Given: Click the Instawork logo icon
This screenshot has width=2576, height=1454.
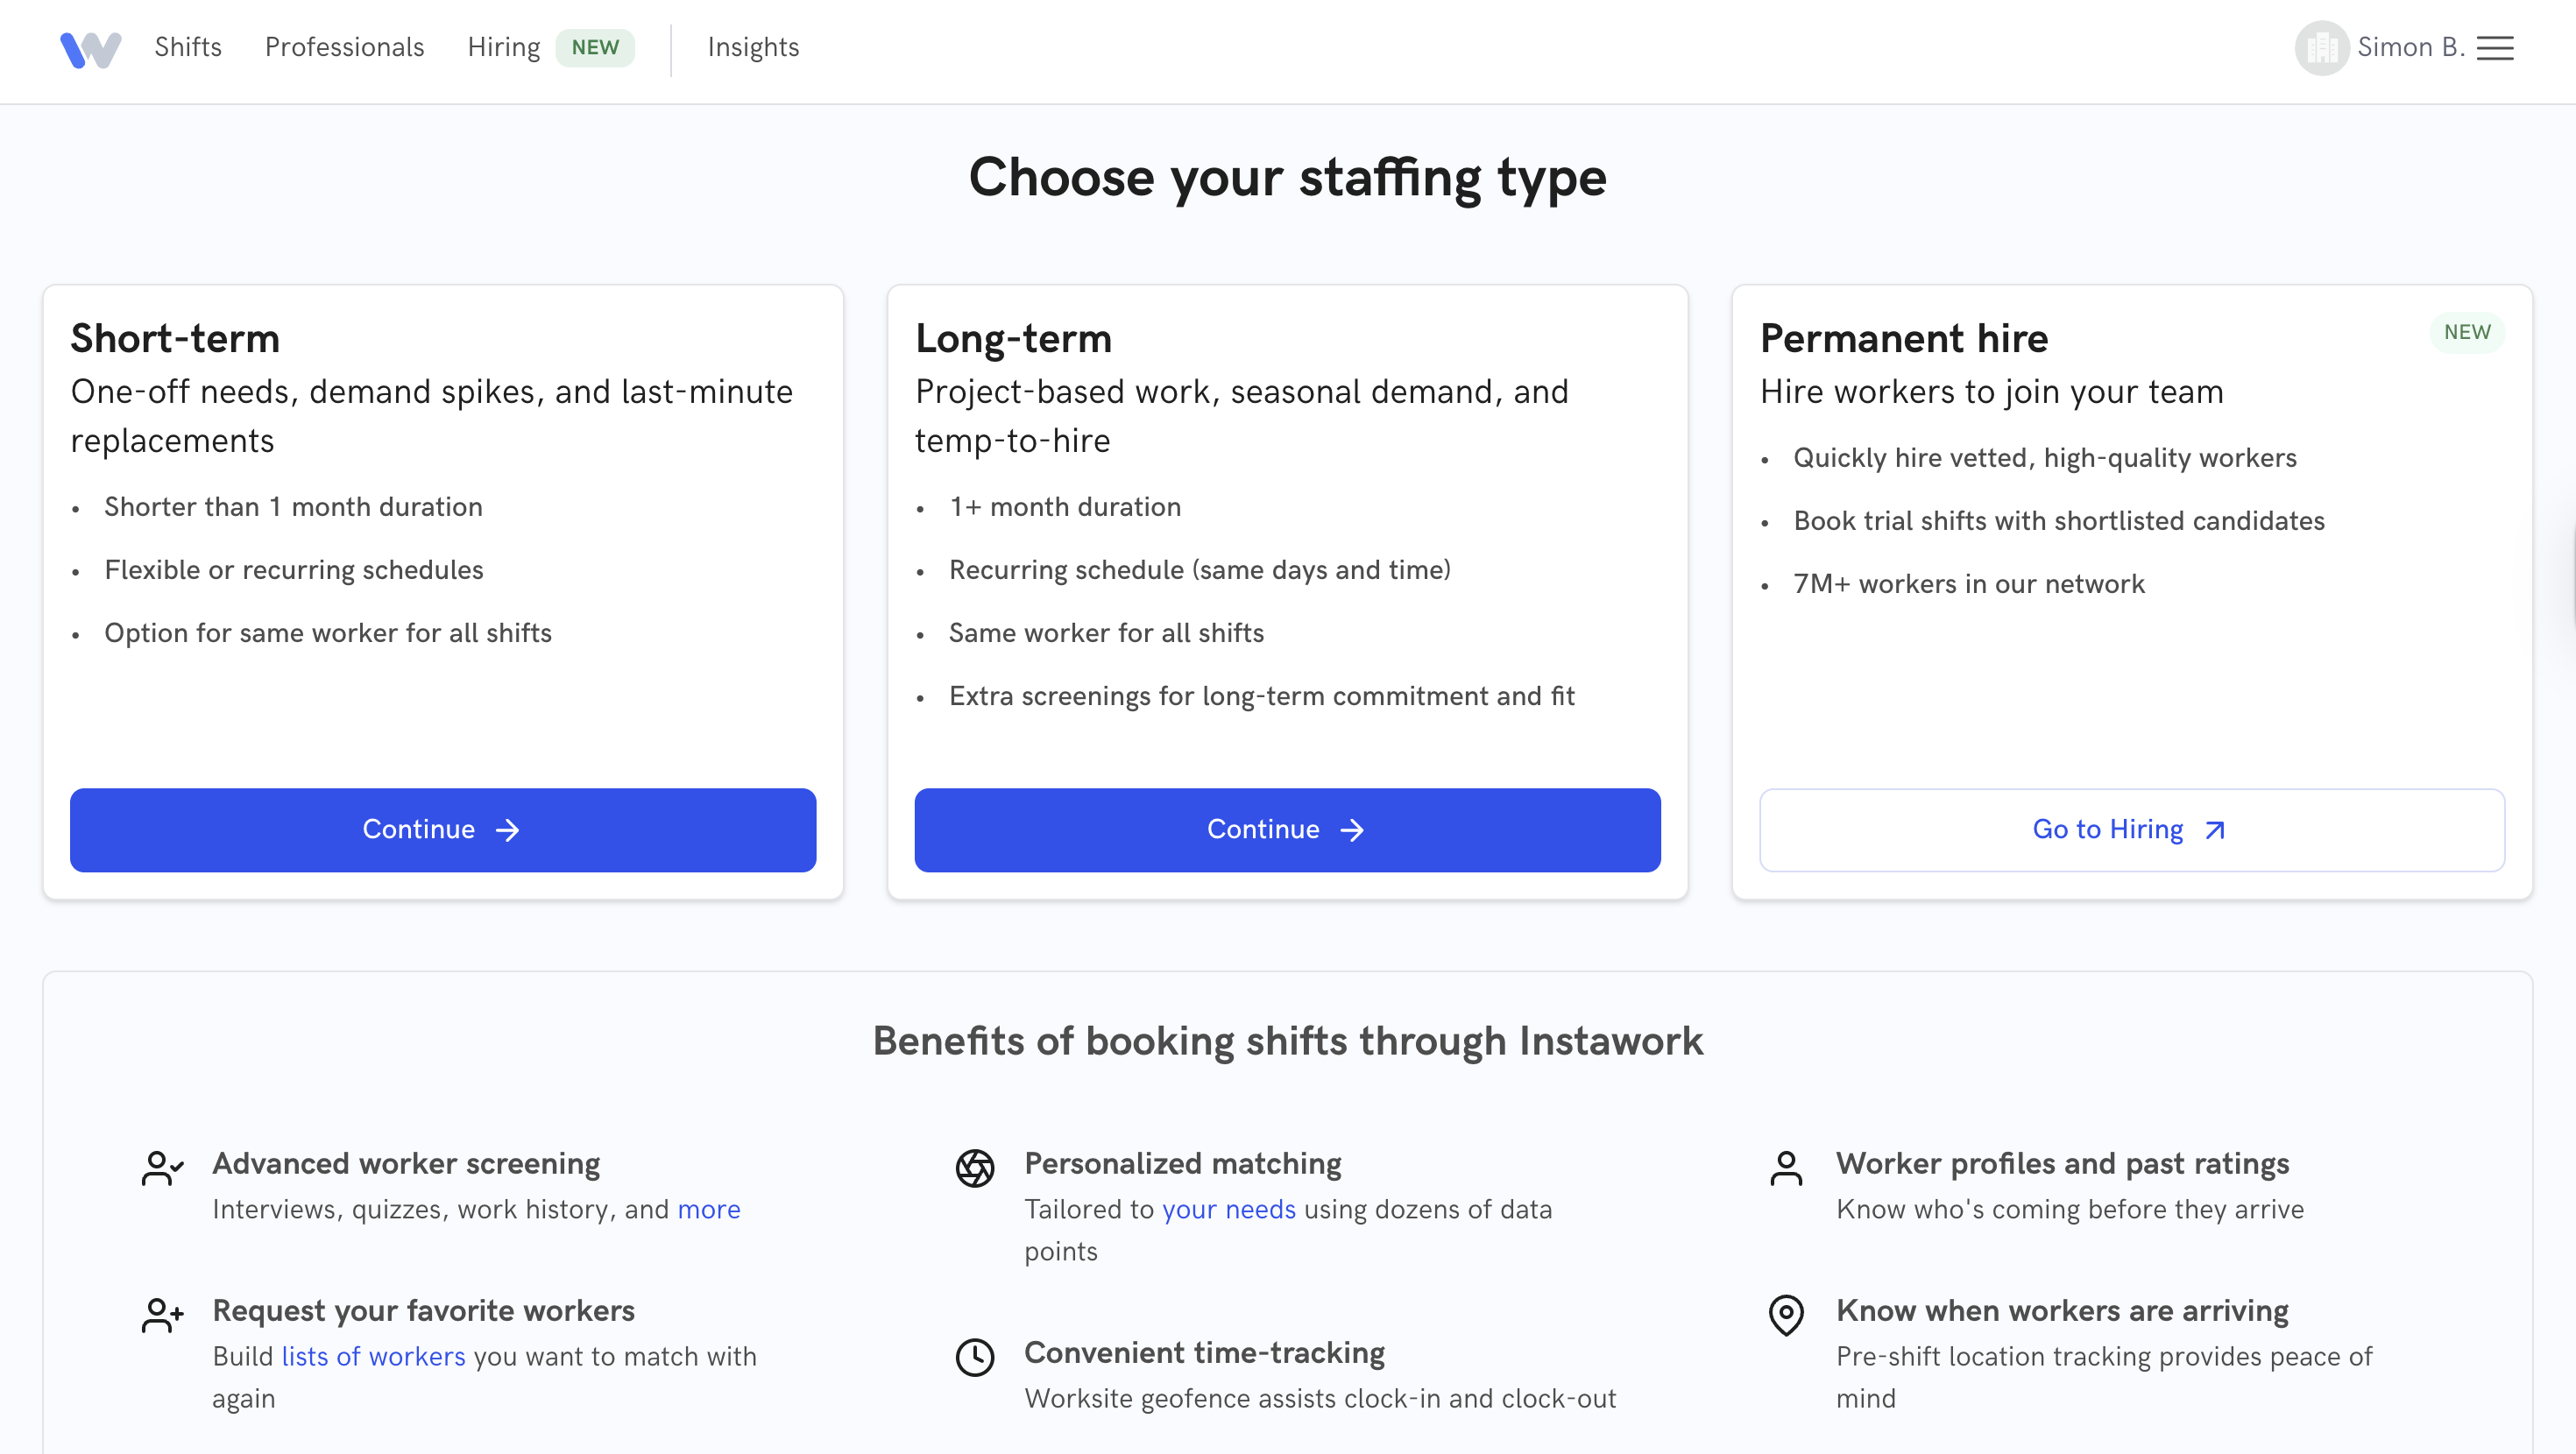Looking at the screenshot, I should [90, 48].
